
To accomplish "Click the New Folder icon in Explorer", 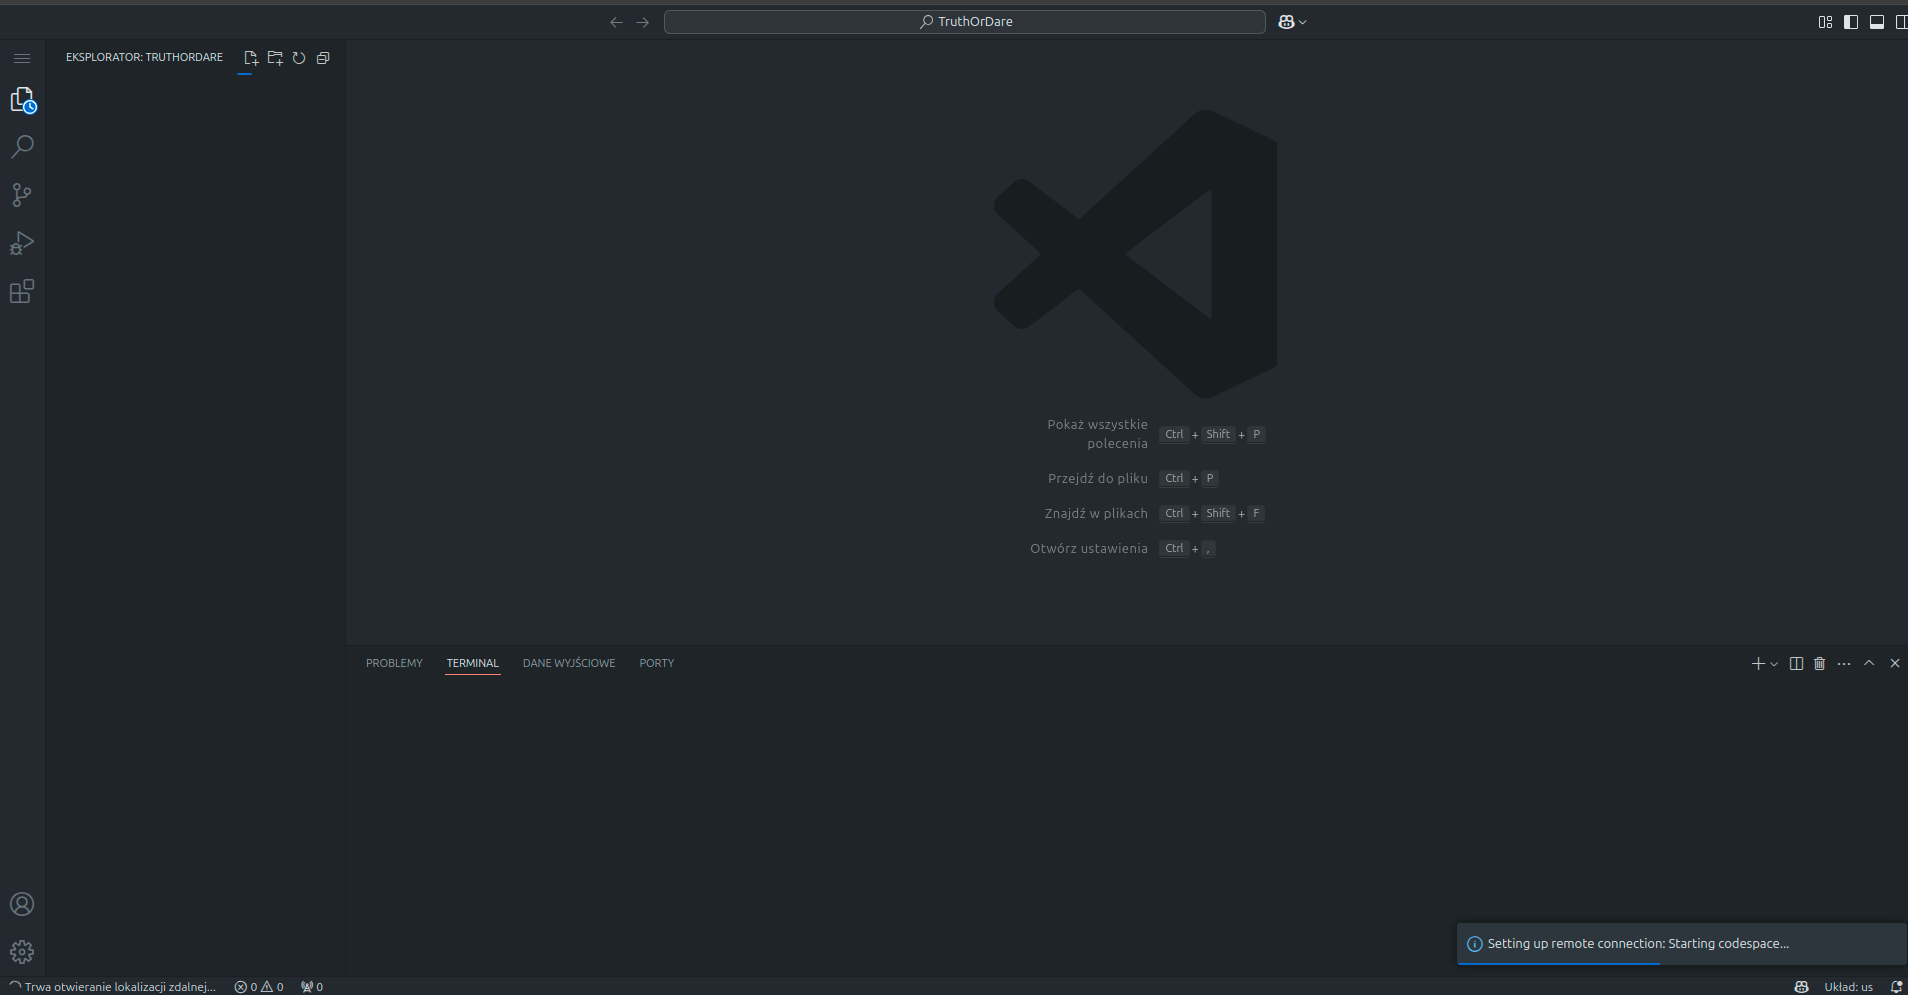I will (275, 58).
